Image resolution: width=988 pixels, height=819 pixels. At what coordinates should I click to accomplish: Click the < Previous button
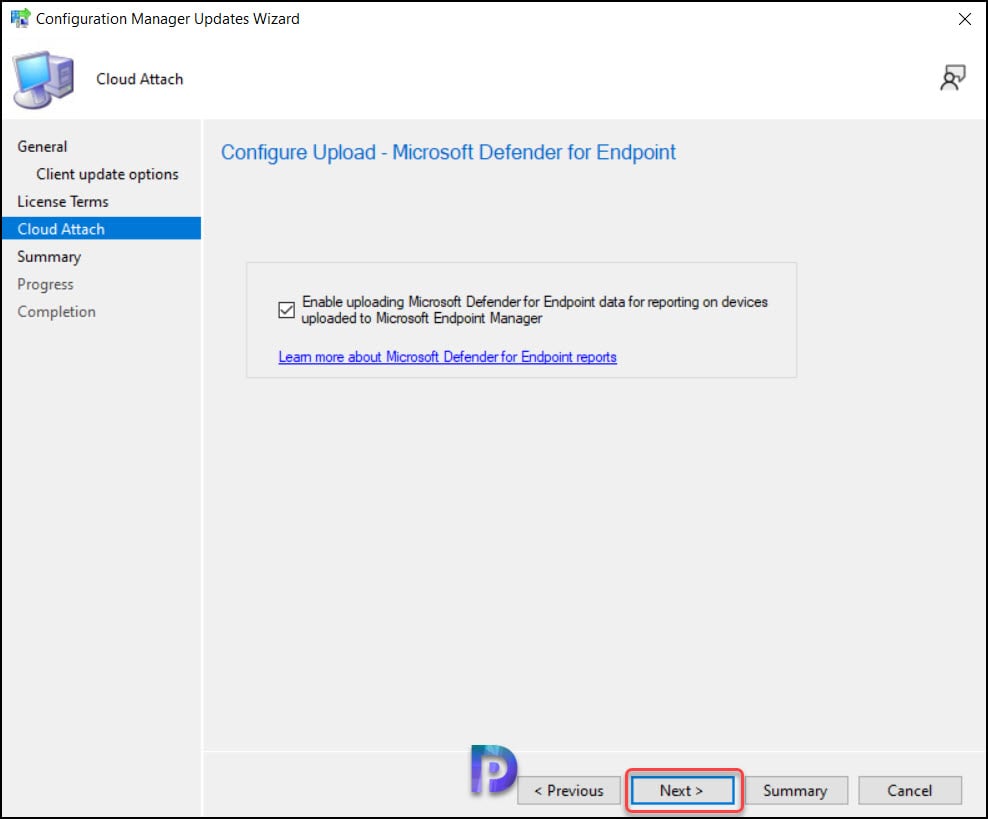coord(569,790)
